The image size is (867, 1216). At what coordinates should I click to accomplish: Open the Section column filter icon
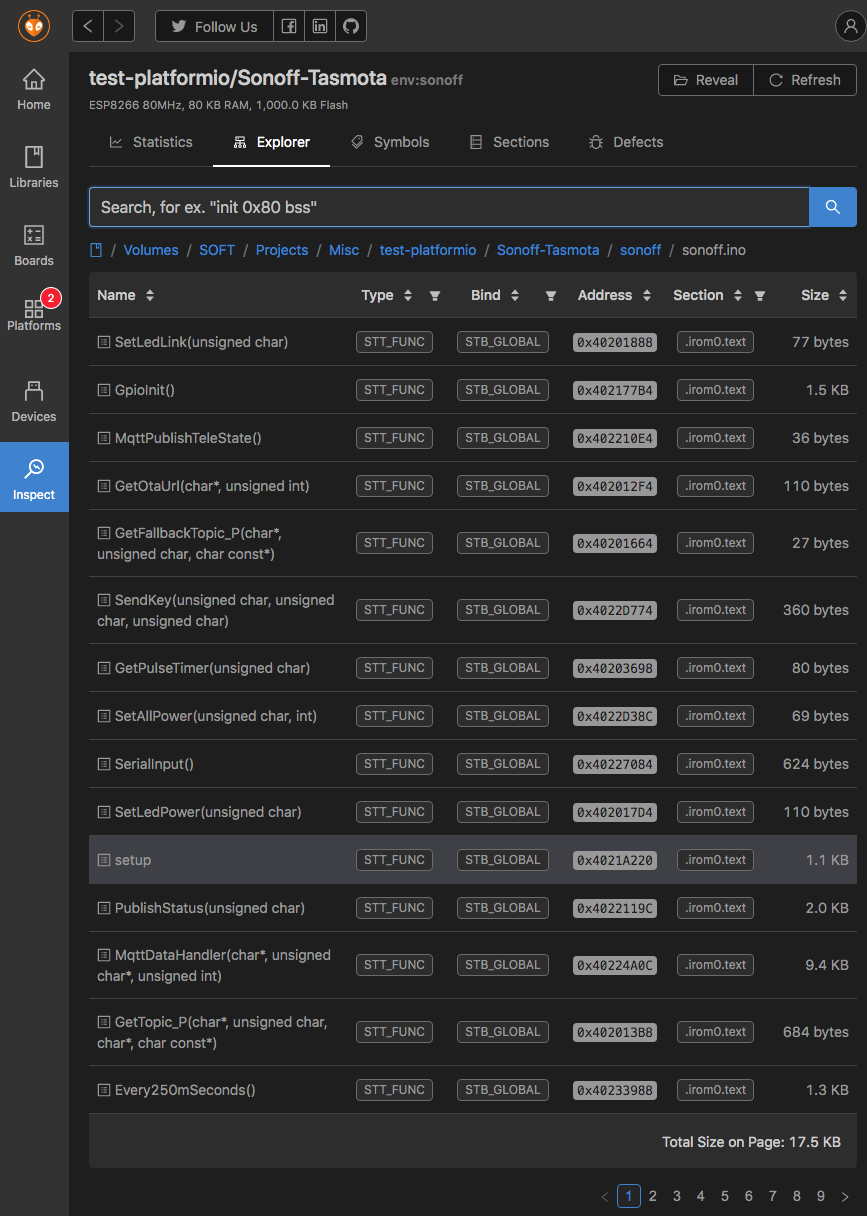coord(760,296)
